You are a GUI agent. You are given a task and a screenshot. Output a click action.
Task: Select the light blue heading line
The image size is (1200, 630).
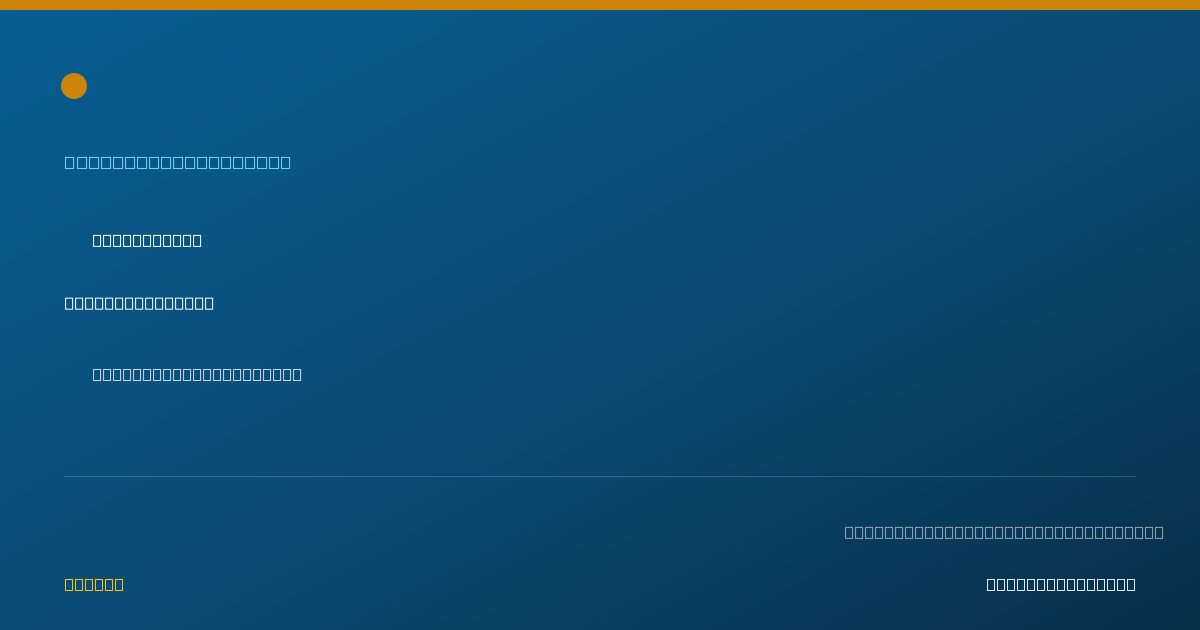(x=178, y=162)
